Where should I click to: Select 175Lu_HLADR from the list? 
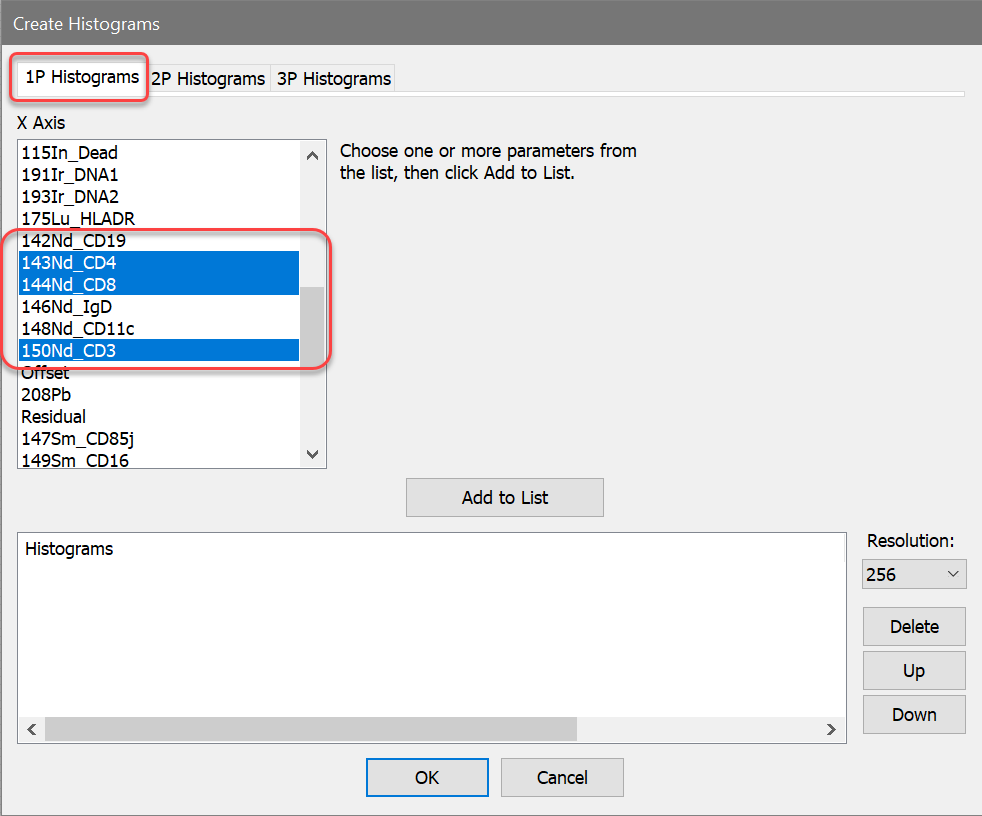click(78, 219)
